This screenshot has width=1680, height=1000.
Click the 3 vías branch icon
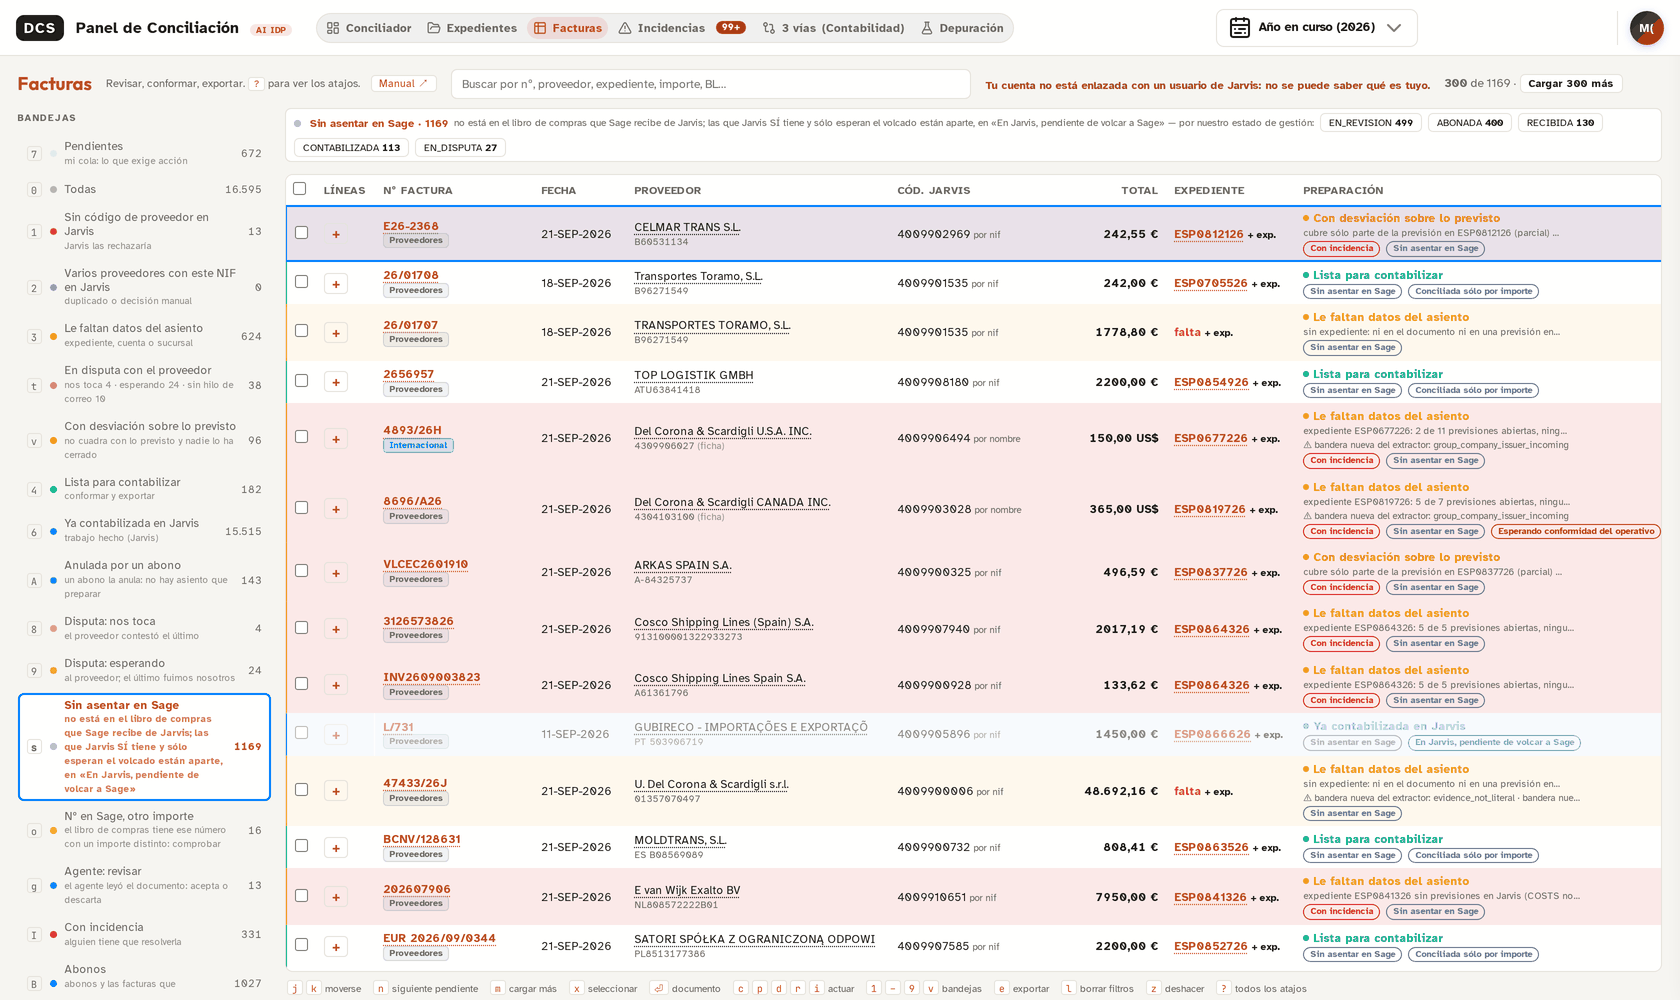769,28
